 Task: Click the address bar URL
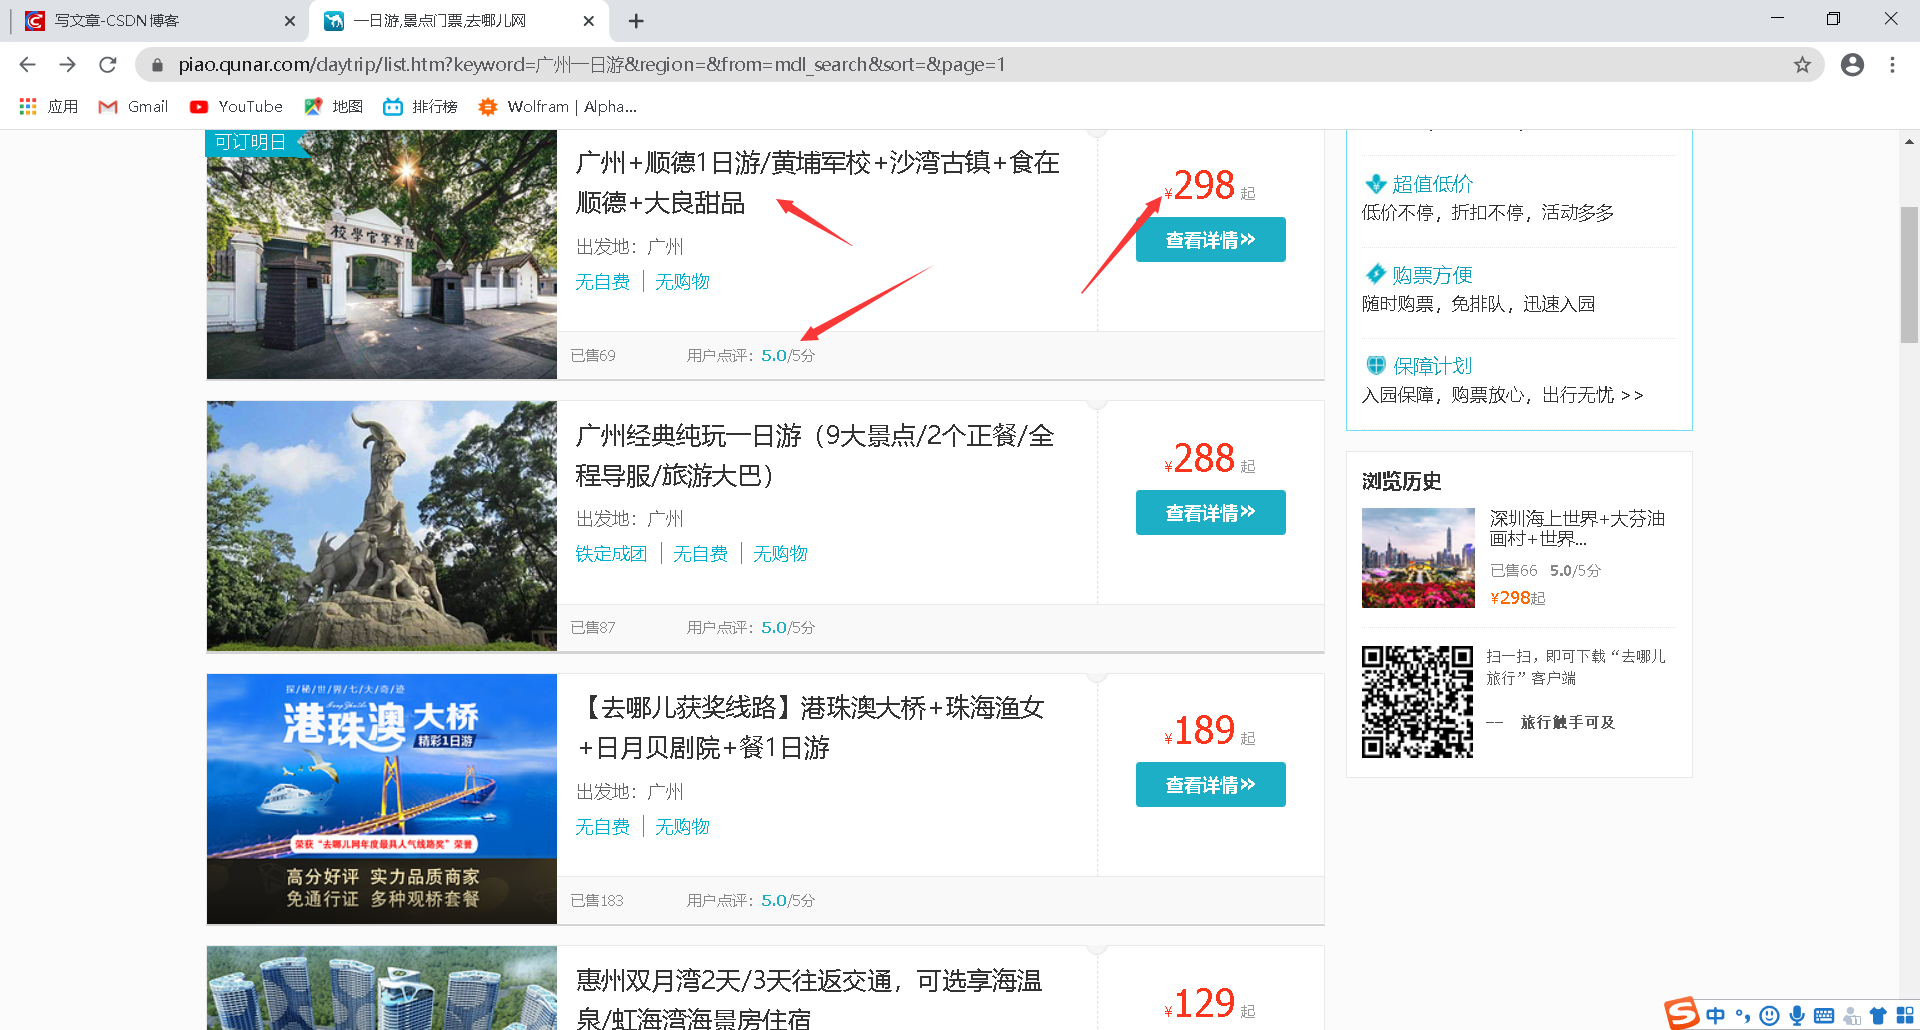click(591, 65)
